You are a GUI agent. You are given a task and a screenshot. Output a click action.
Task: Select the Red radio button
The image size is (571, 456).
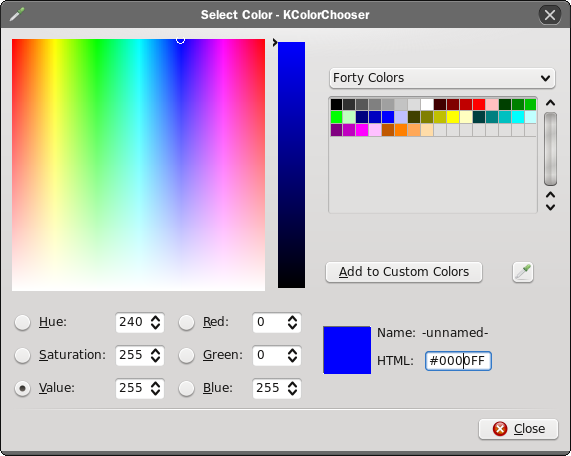(186, 322)
